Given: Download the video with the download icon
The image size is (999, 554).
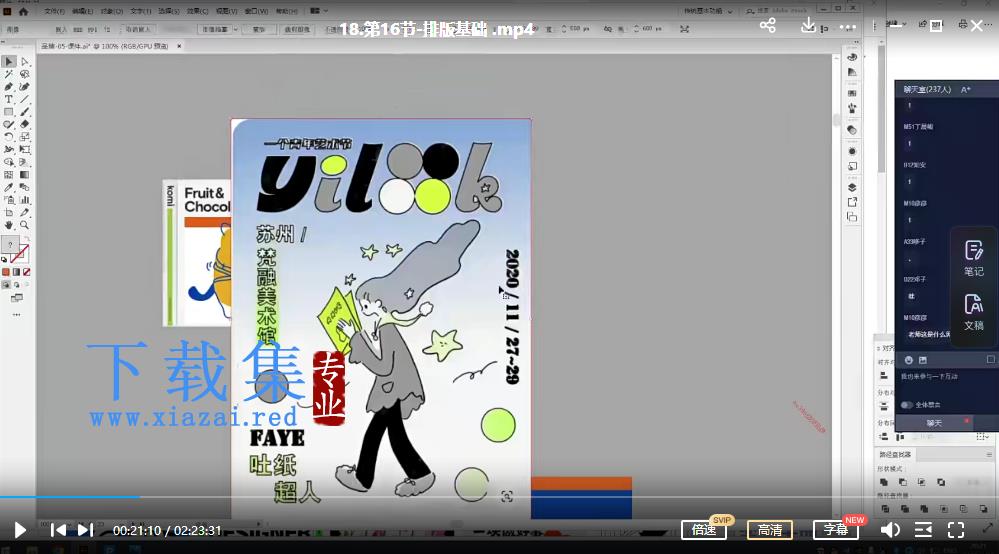Looking at the screenshot, I should tap(808, 25).
